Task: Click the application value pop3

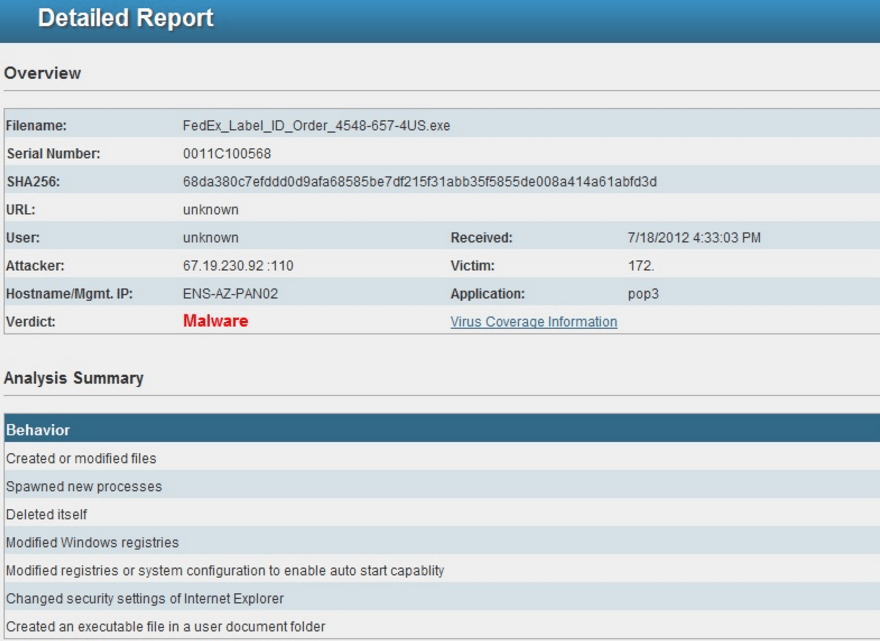Action: 643,294
